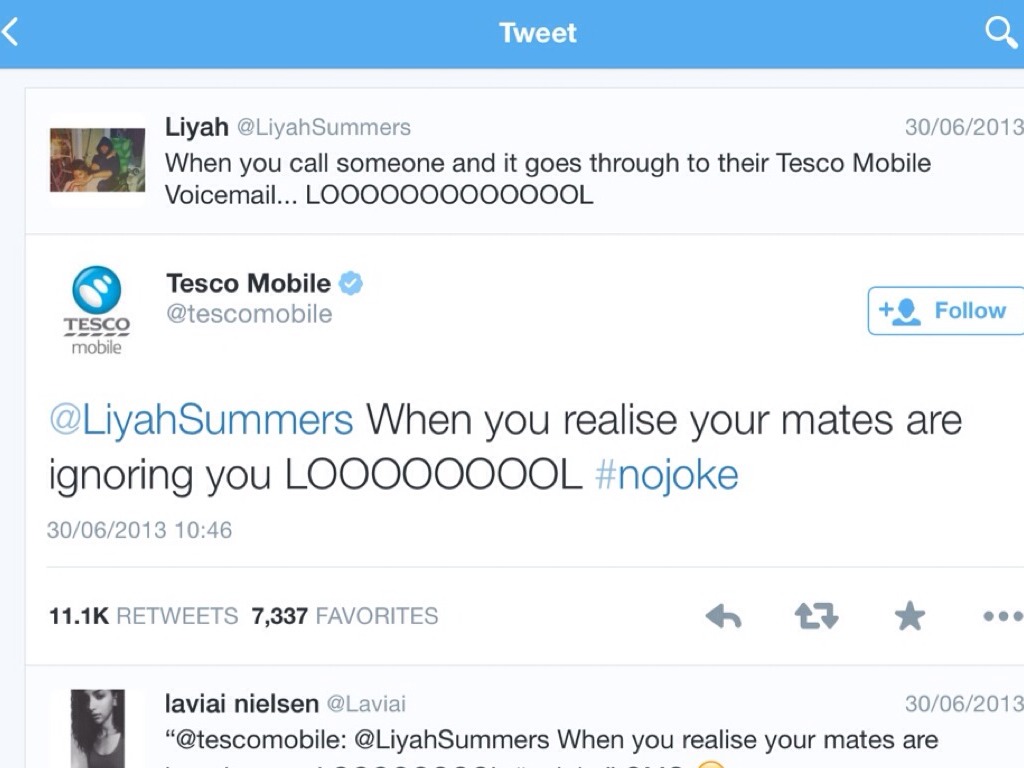Tap the back arrow in the header
The image size is (1024, 768).
click(11, 33)
